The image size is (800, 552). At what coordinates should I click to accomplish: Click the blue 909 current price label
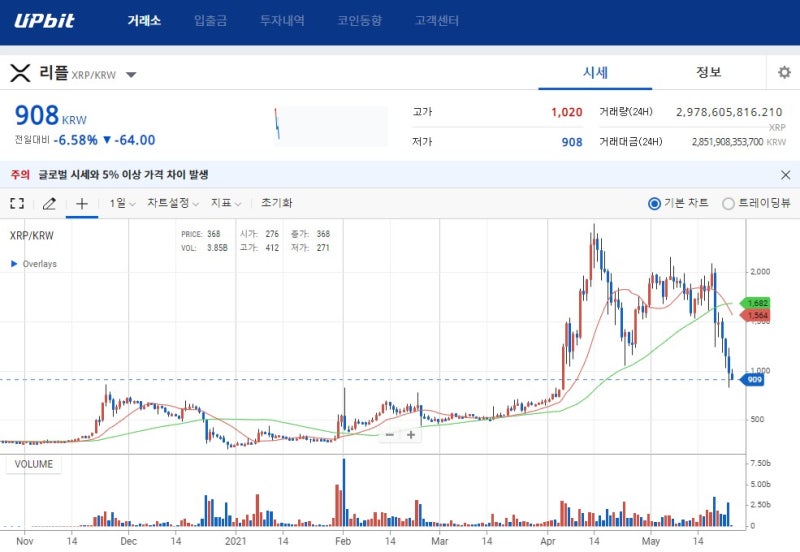[752, 380]
